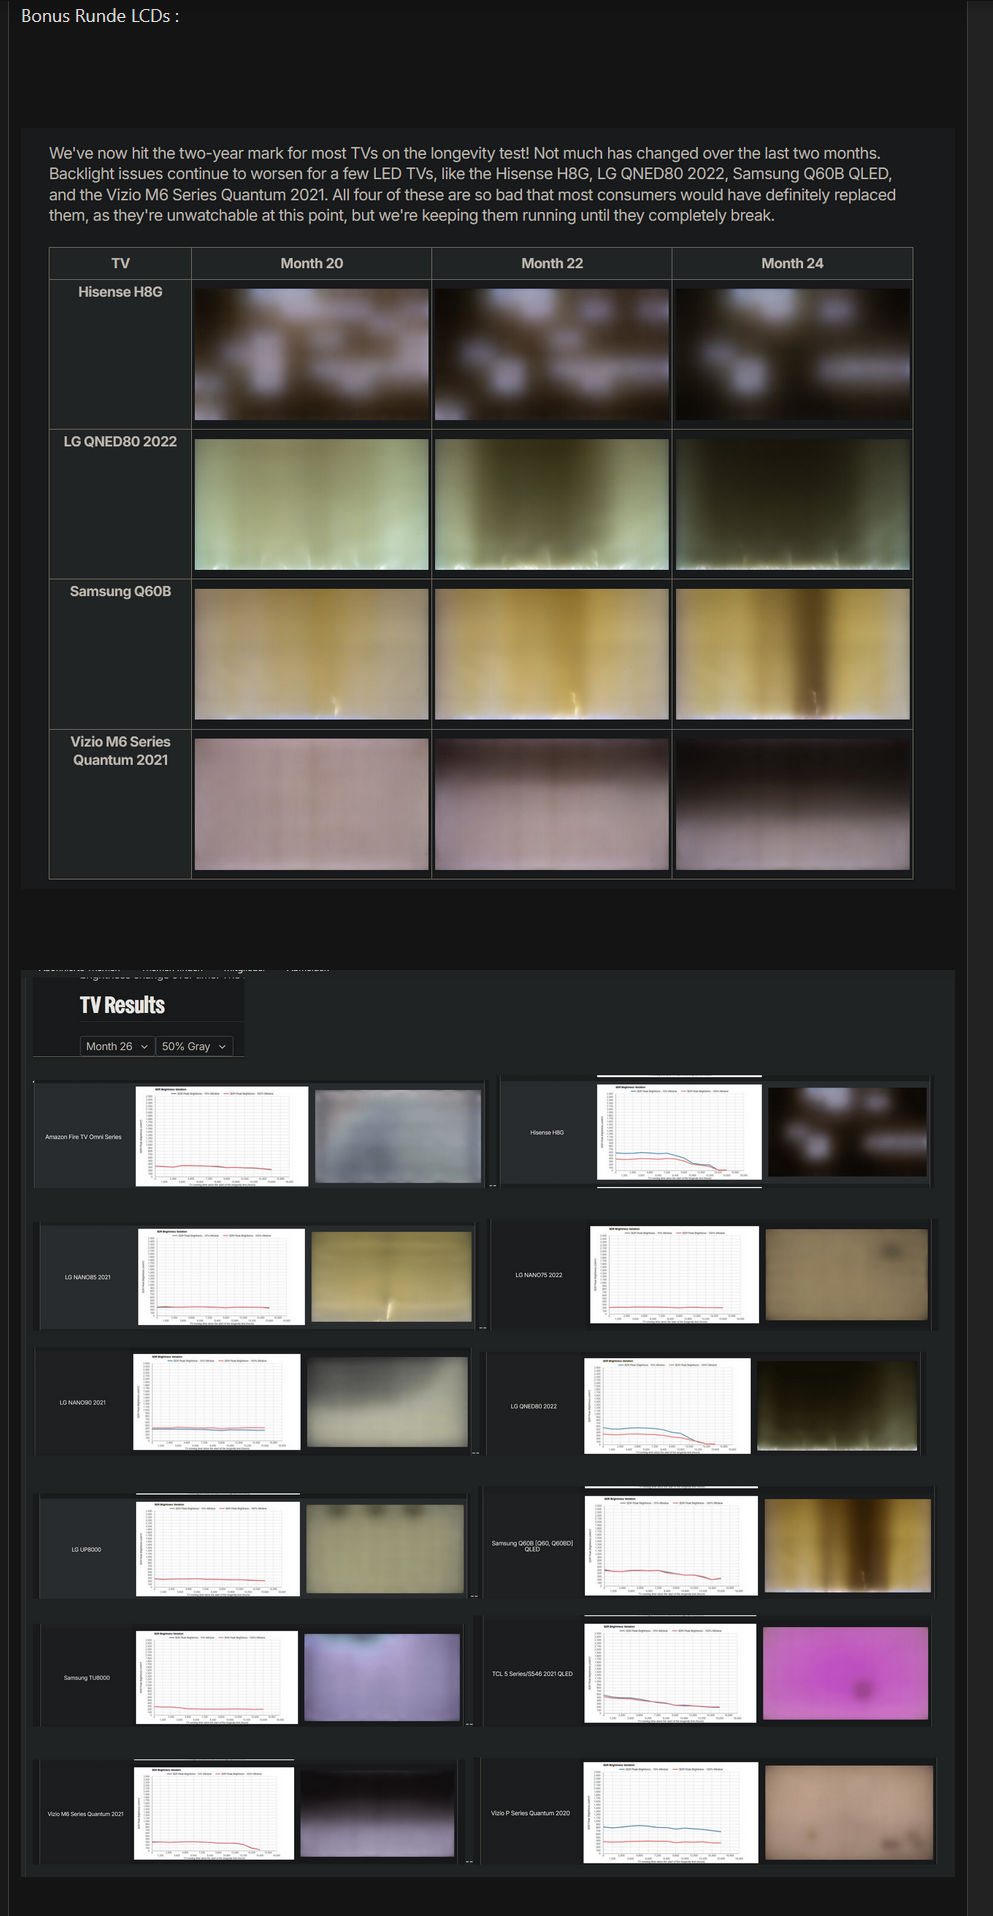The image size is (993, 1916).
Task: Click Hisense H8G label in TV Results
Action: [x=547, y=1132]
